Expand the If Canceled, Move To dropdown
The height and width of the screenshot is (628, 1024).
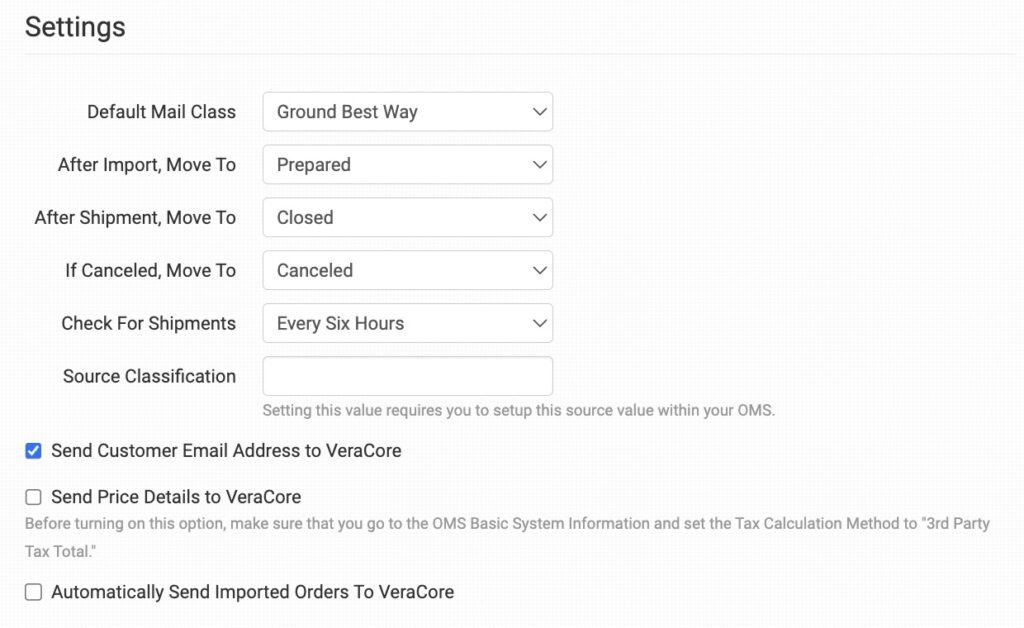point(407,271)
